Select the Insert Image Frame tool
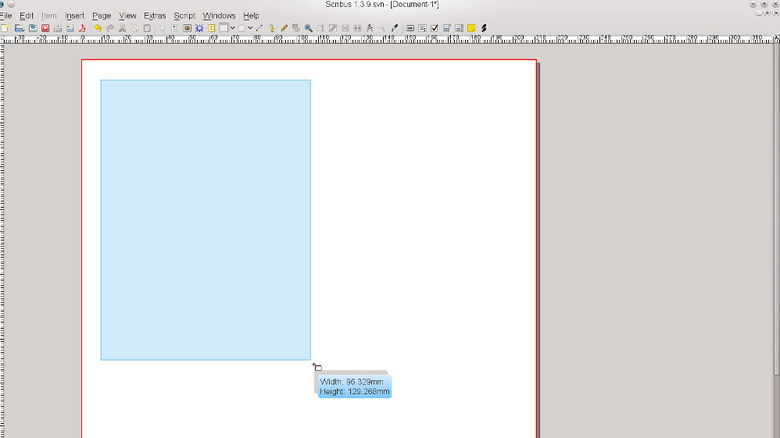The height and width of the screenshot is (438, 780). coord(187,28)
